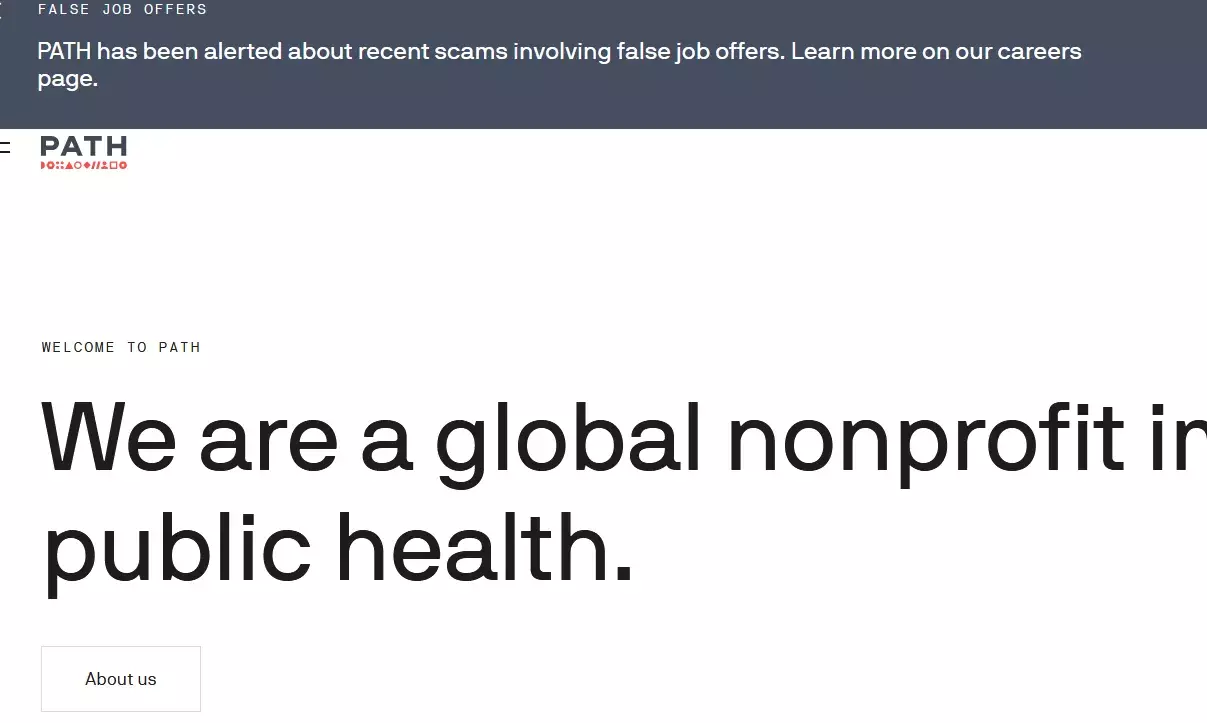Click the word are in the headline
Viewport: 1207px width, 723px height.
point(268,438)
